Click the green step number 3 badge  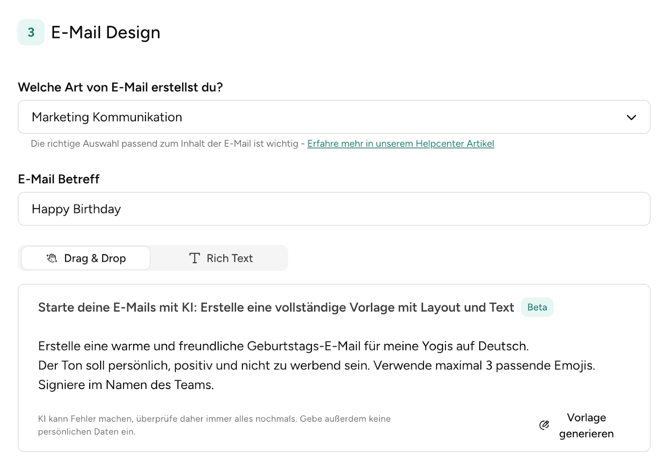(31, 32)
